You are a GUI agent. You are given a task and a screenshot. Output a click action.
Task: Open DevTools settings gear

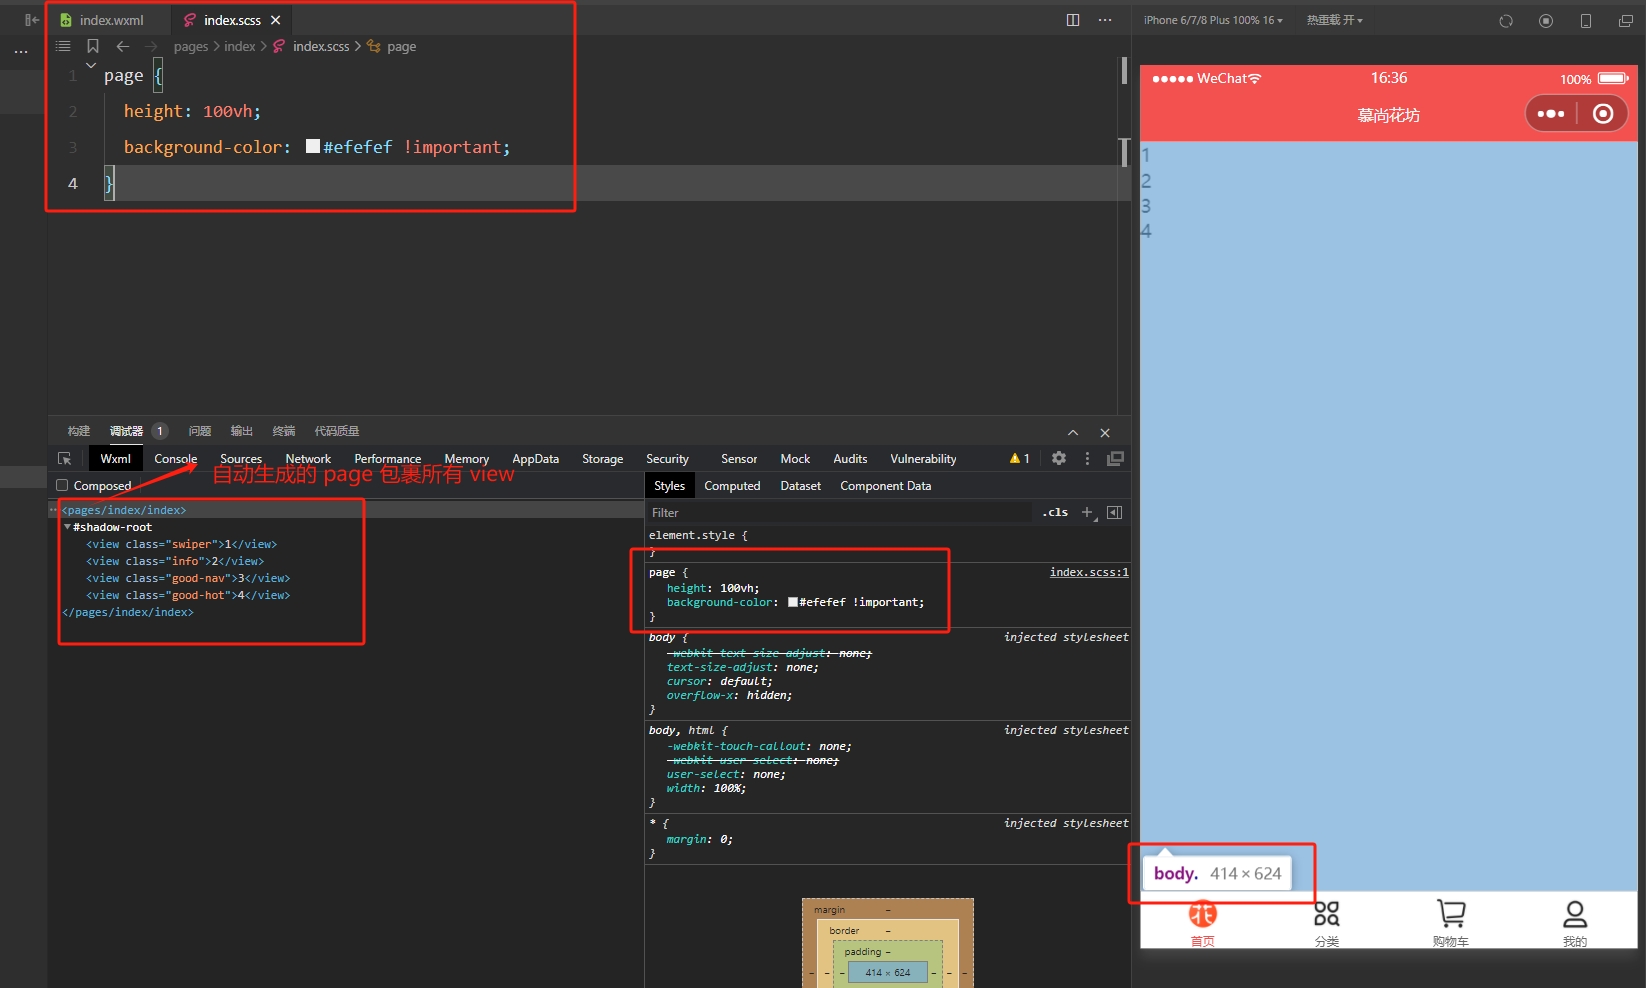coord(1059,458)
